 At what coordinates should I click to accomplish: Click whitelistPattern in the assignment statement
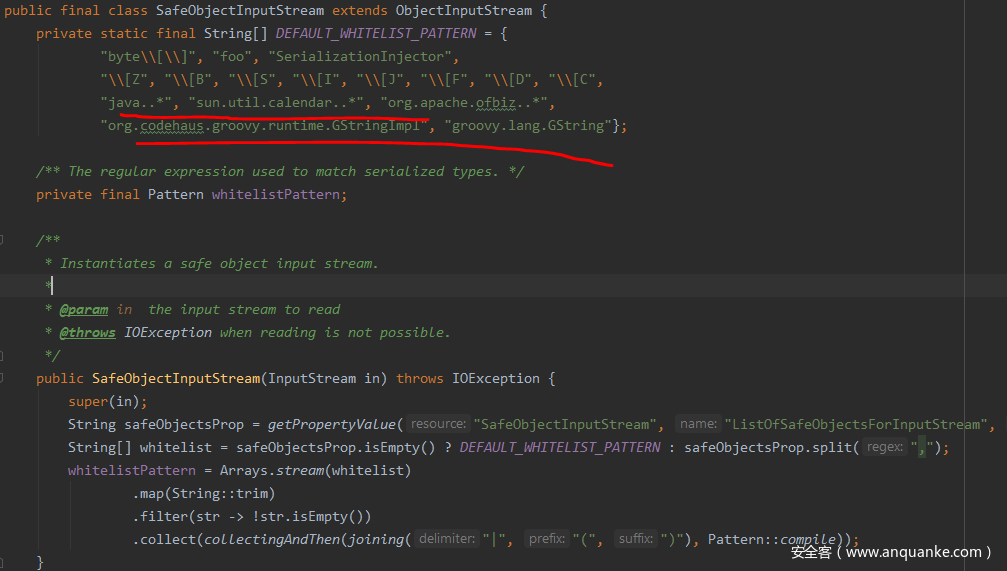click(x=132, y=471)
